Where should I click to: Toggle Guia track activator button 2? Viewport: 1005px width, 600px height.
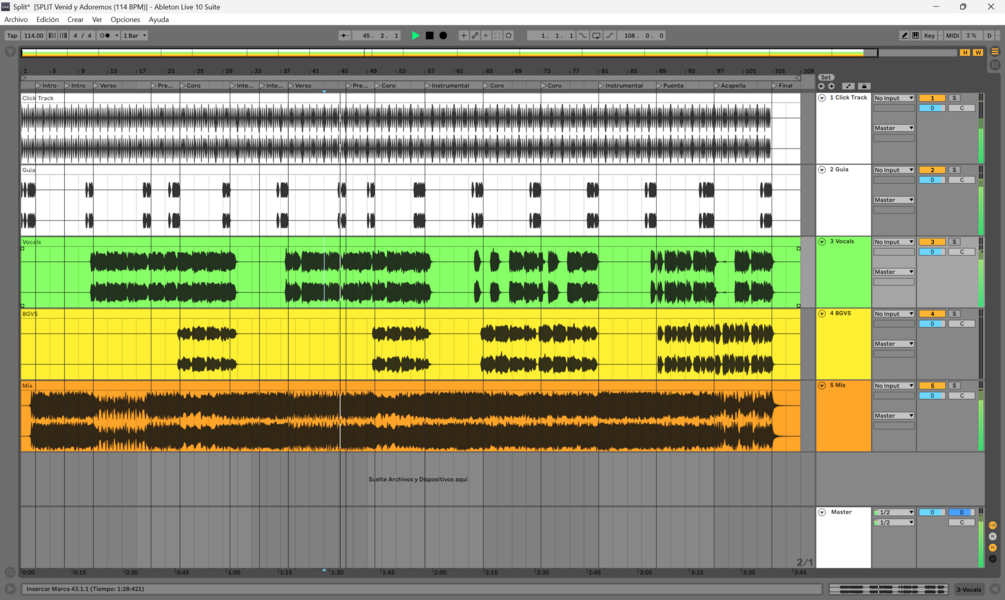(932, 170)
